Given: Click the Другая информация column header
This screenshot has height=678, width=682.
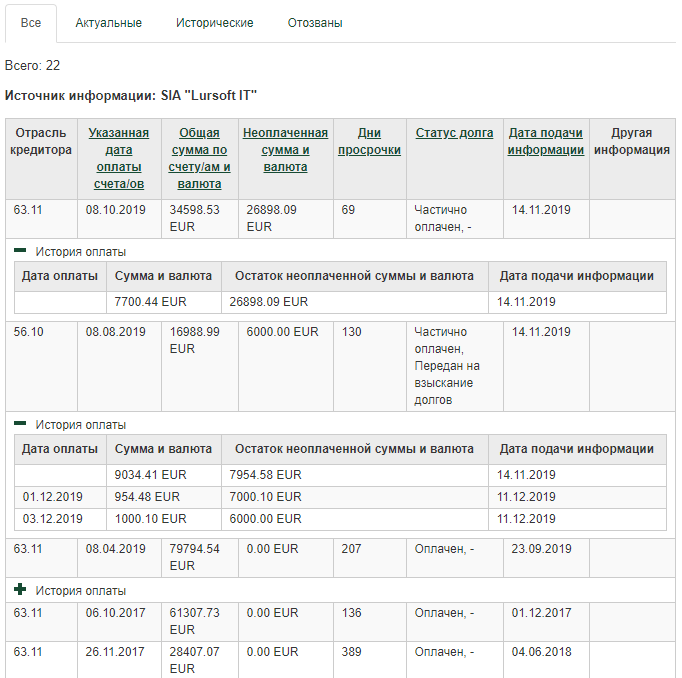Looking at the screenshot, I should tap(630, 141).
